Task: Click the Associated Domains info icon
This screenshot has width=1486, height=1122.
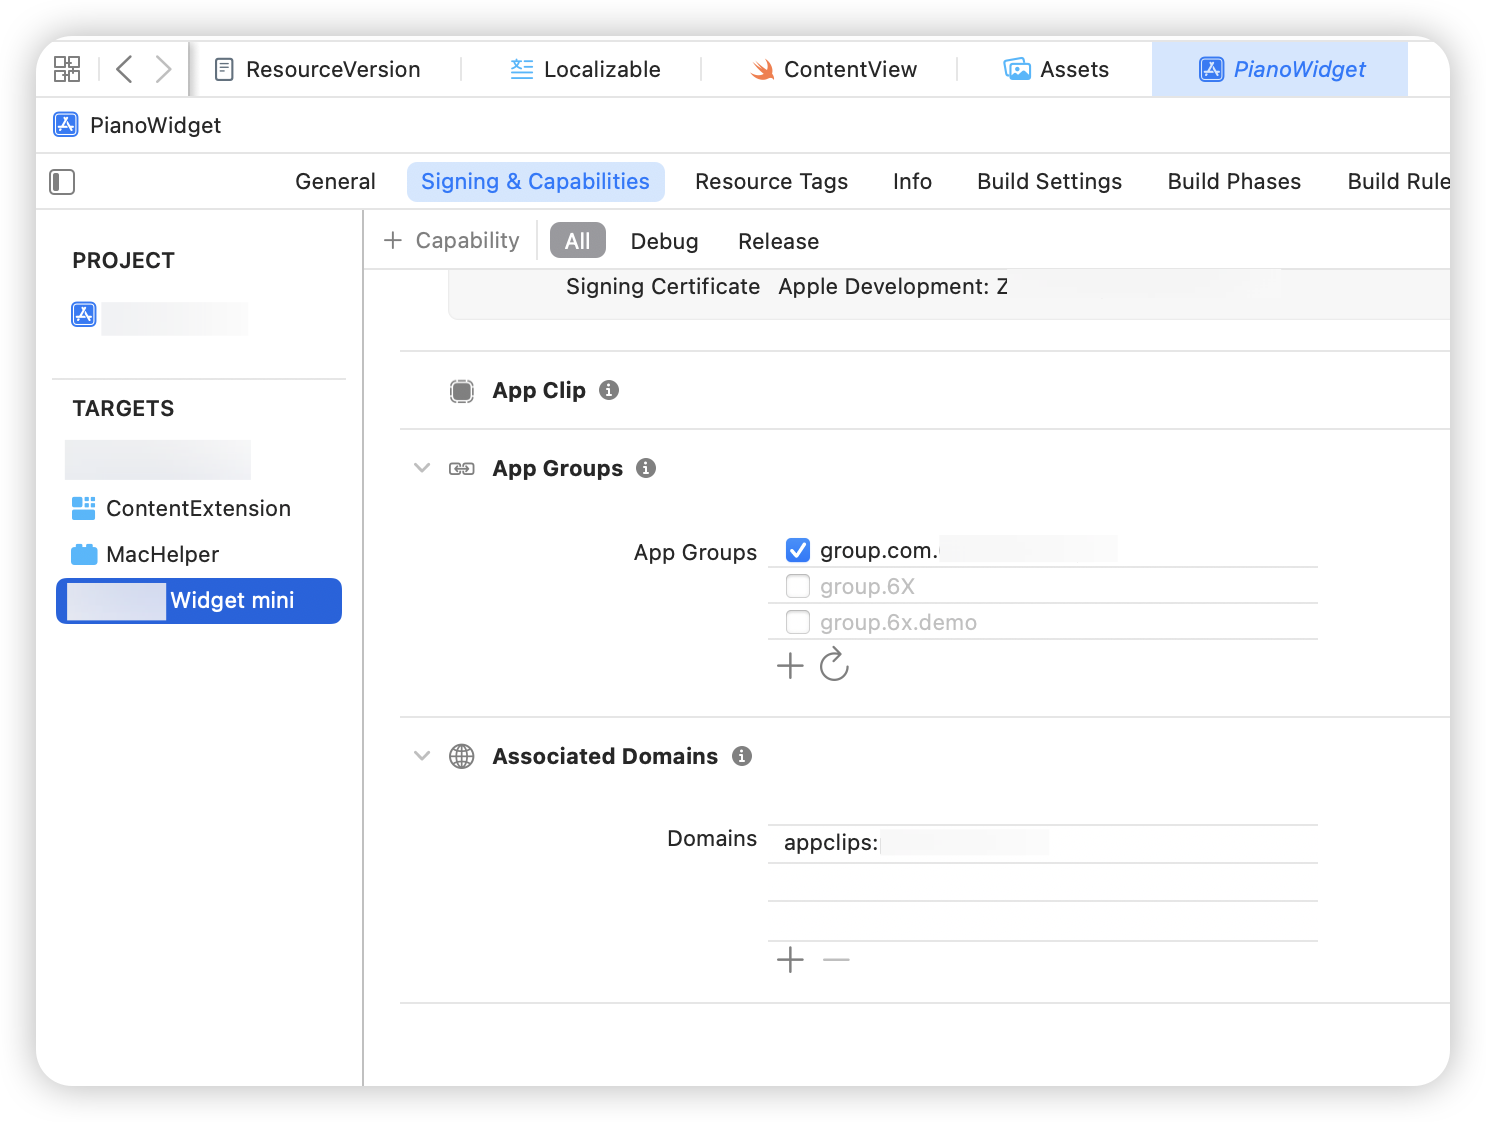Action: (741, 756)
